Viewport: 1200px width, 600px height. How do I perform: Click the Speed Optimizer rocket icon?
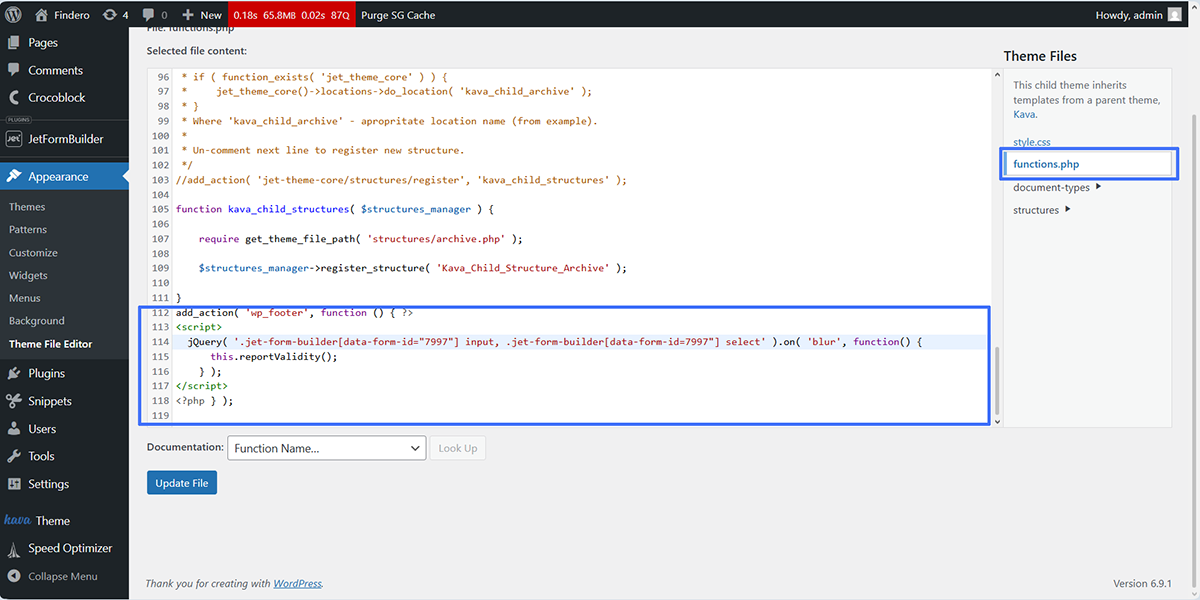click(14, 548)
